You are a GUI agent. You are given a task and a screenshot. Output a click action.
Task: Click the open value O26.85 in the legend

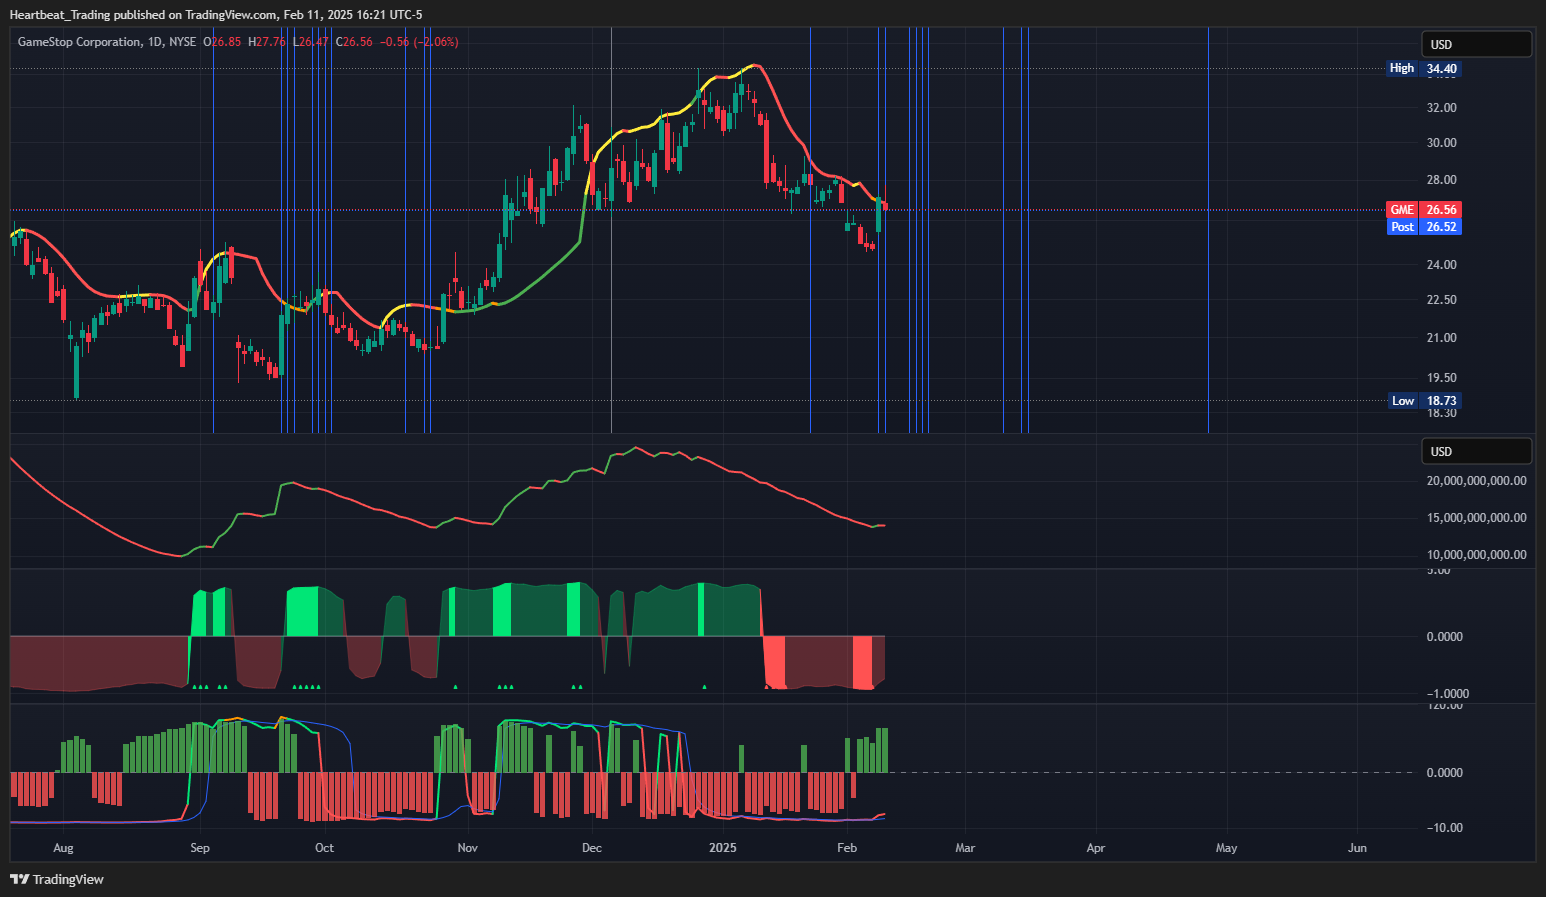[x=222, y=42]
